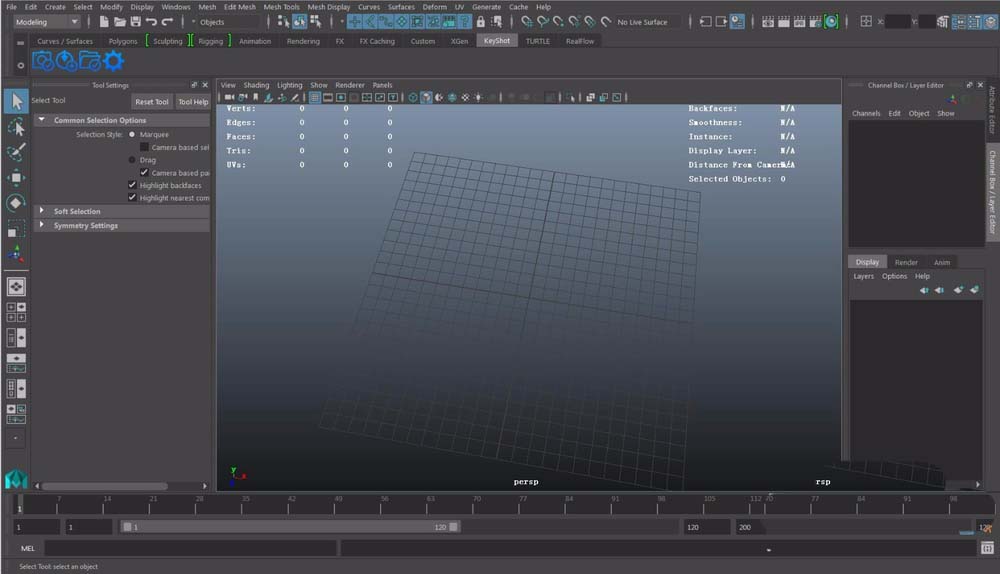
Task: Select the Drag selection style
Action: pyautogui.click(x=132, y=160)
